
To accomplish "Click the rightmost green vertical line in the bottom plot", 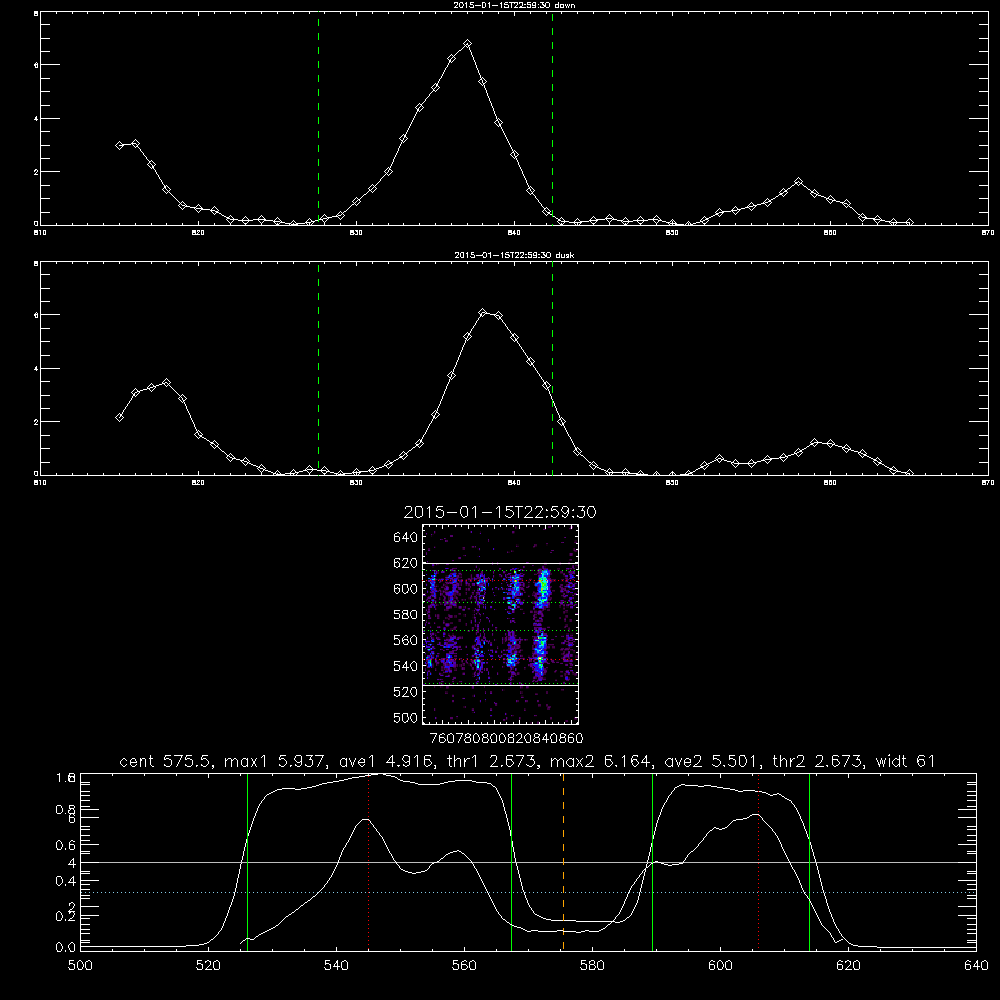I will click(x=809, y=861).
